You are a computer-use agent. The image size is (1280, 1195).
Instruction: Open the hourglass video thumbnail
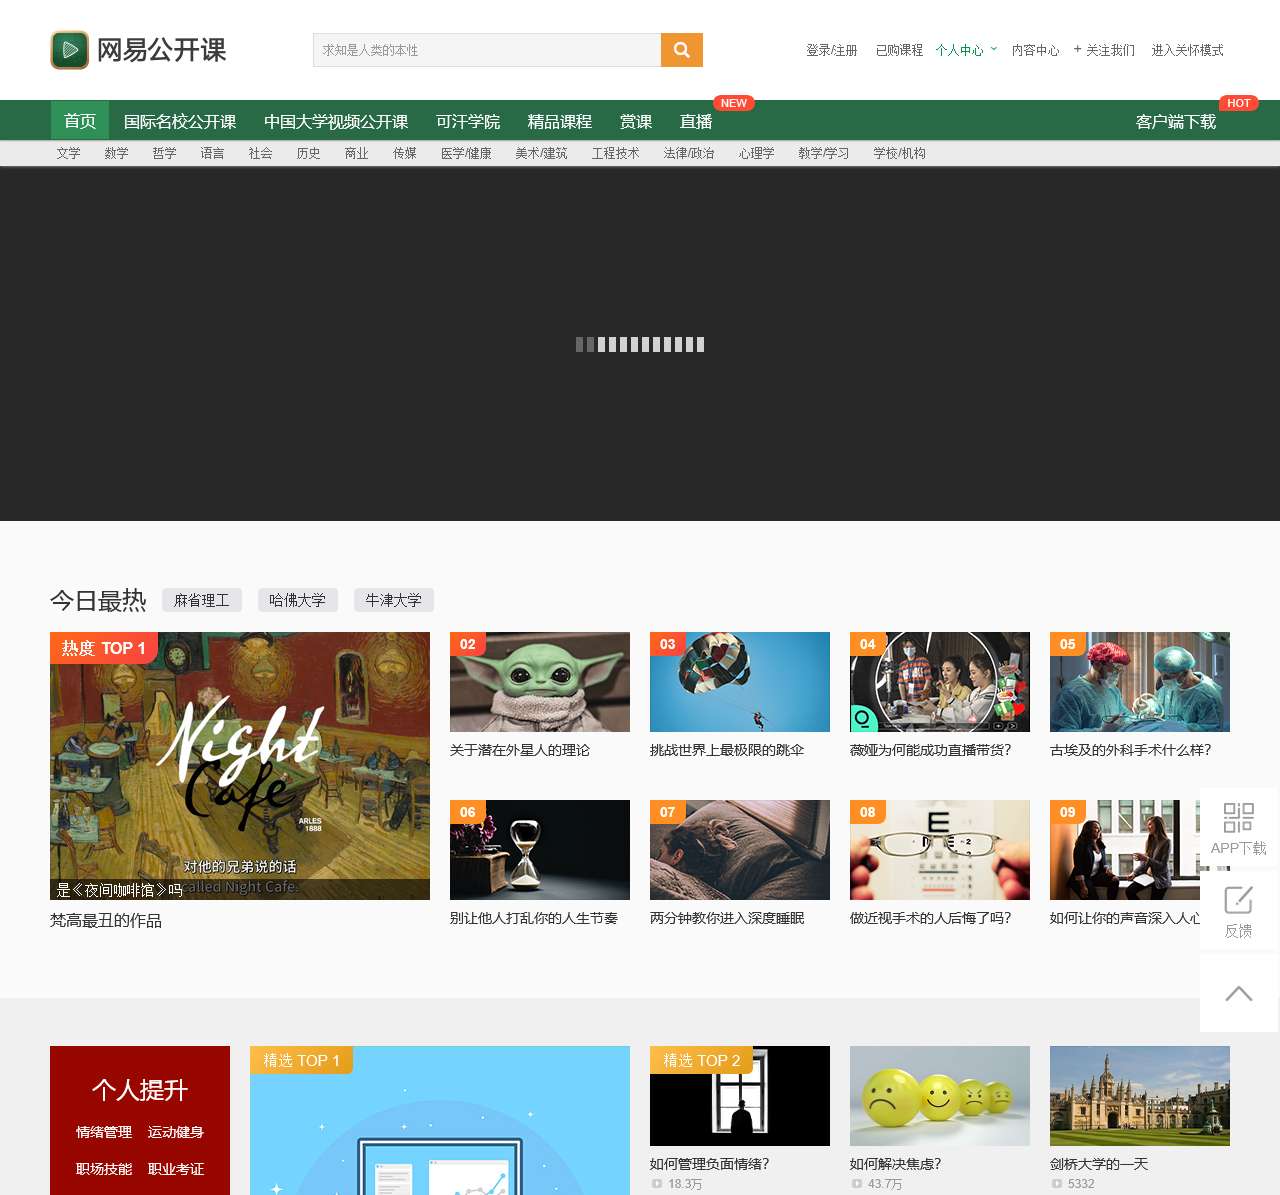540,850
